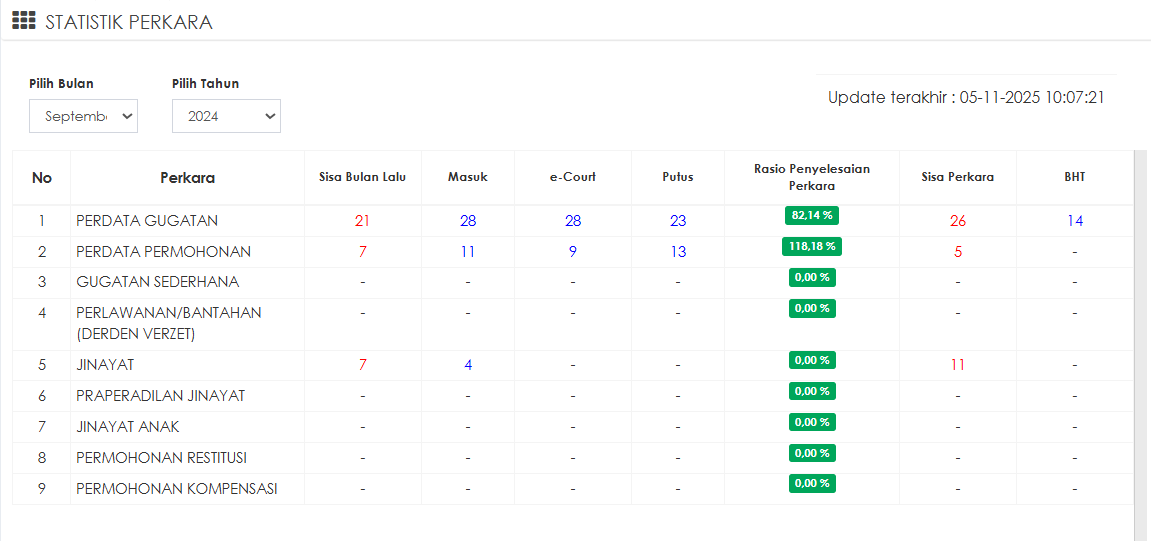Click the grid icon beside Statistik Perkara
1151x541 pixels.
(24, 21)
